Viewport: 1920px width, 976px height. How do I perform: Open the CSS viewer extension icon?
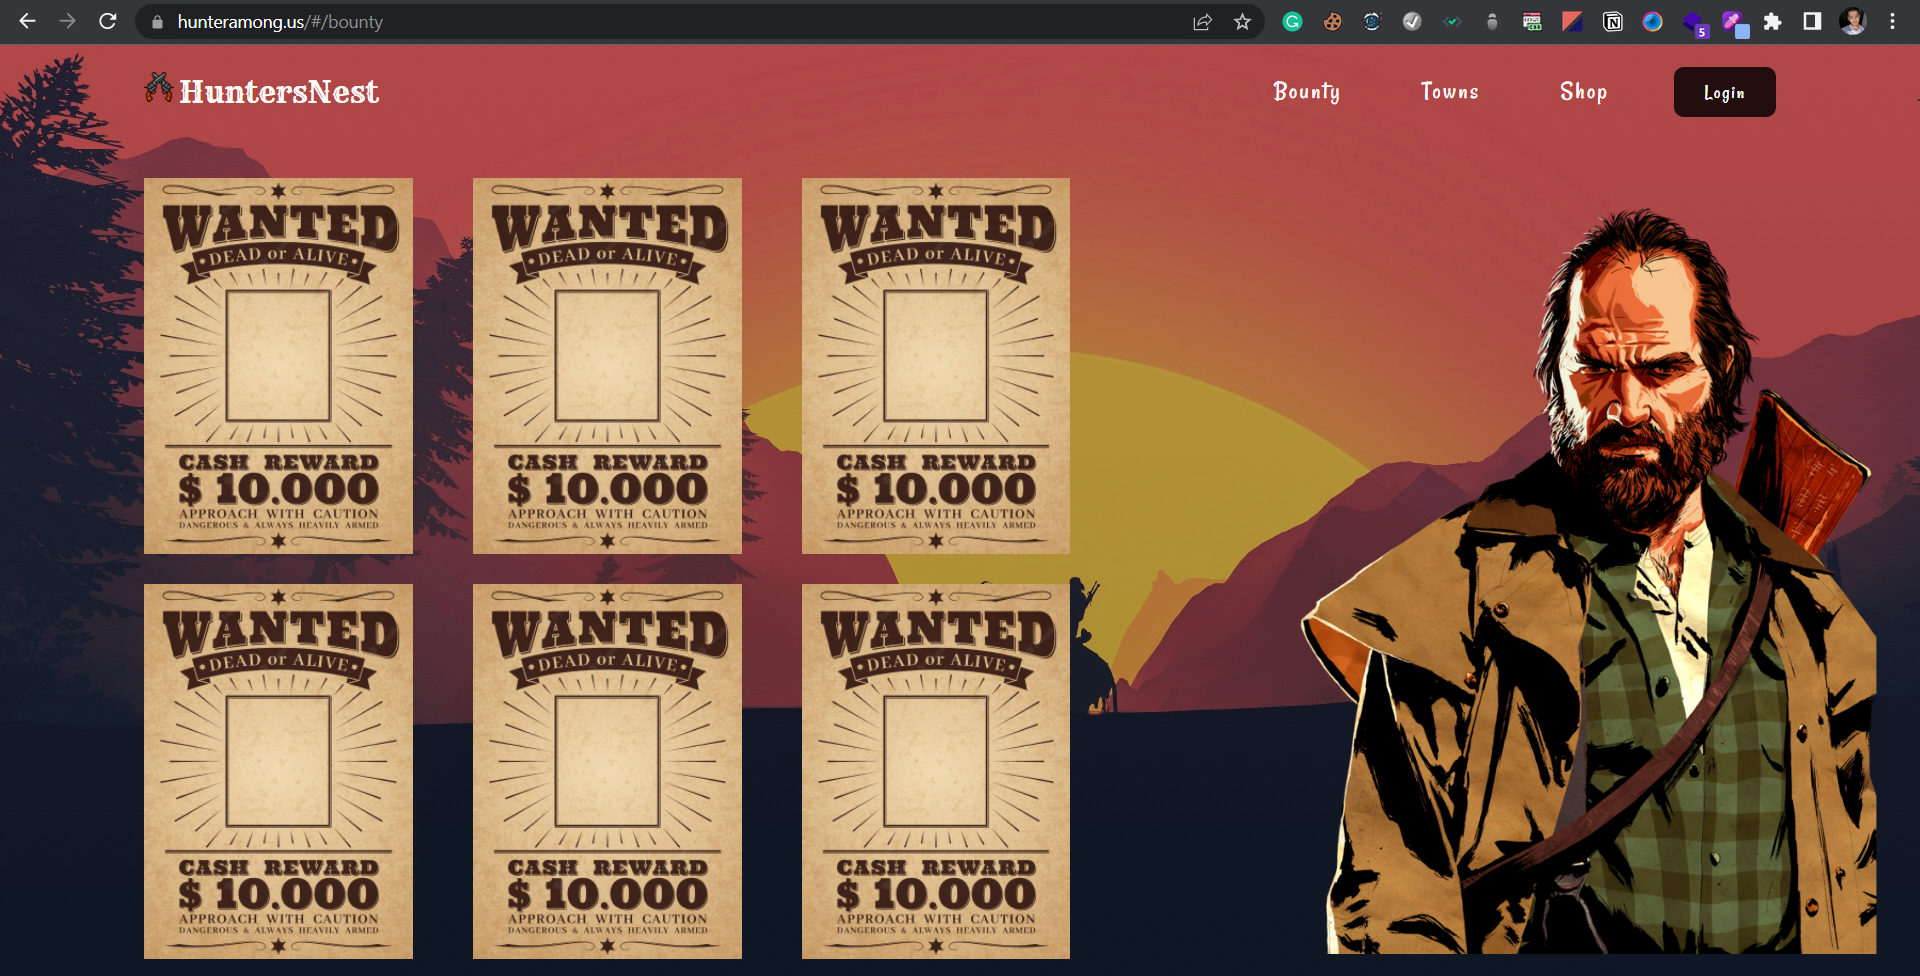[1532, 22]
